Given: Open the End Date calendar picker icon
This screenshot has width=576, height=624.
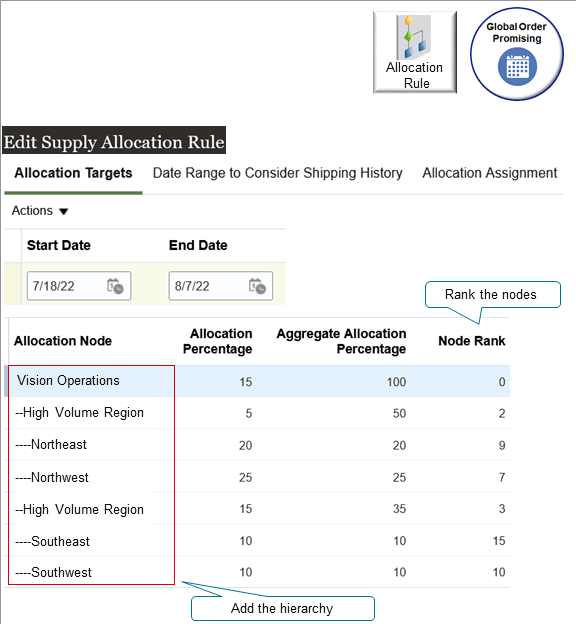Looking at the screenshot, I should 257,286.
